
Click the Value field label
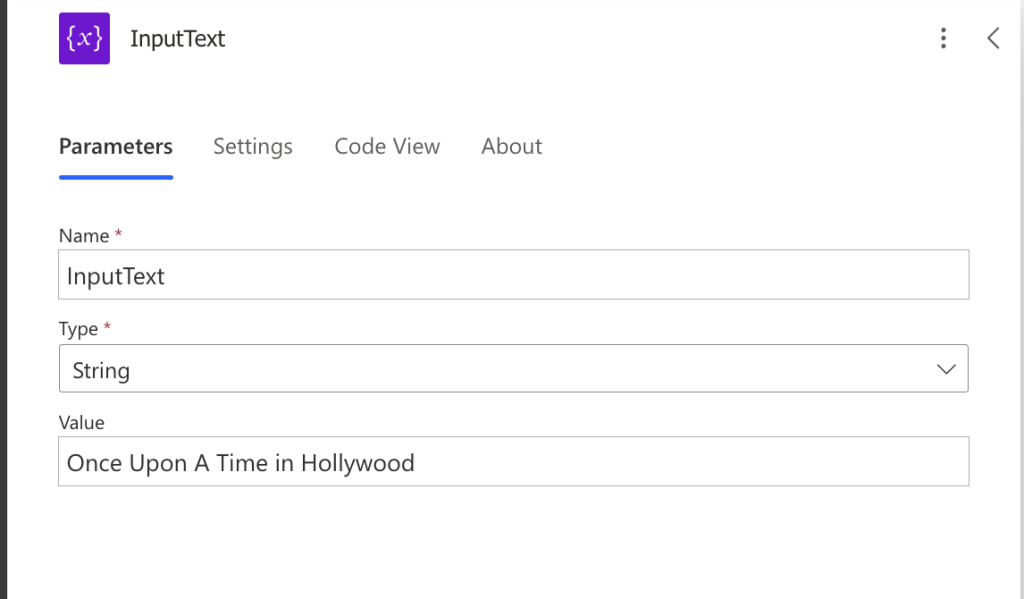tap(82, 423)
